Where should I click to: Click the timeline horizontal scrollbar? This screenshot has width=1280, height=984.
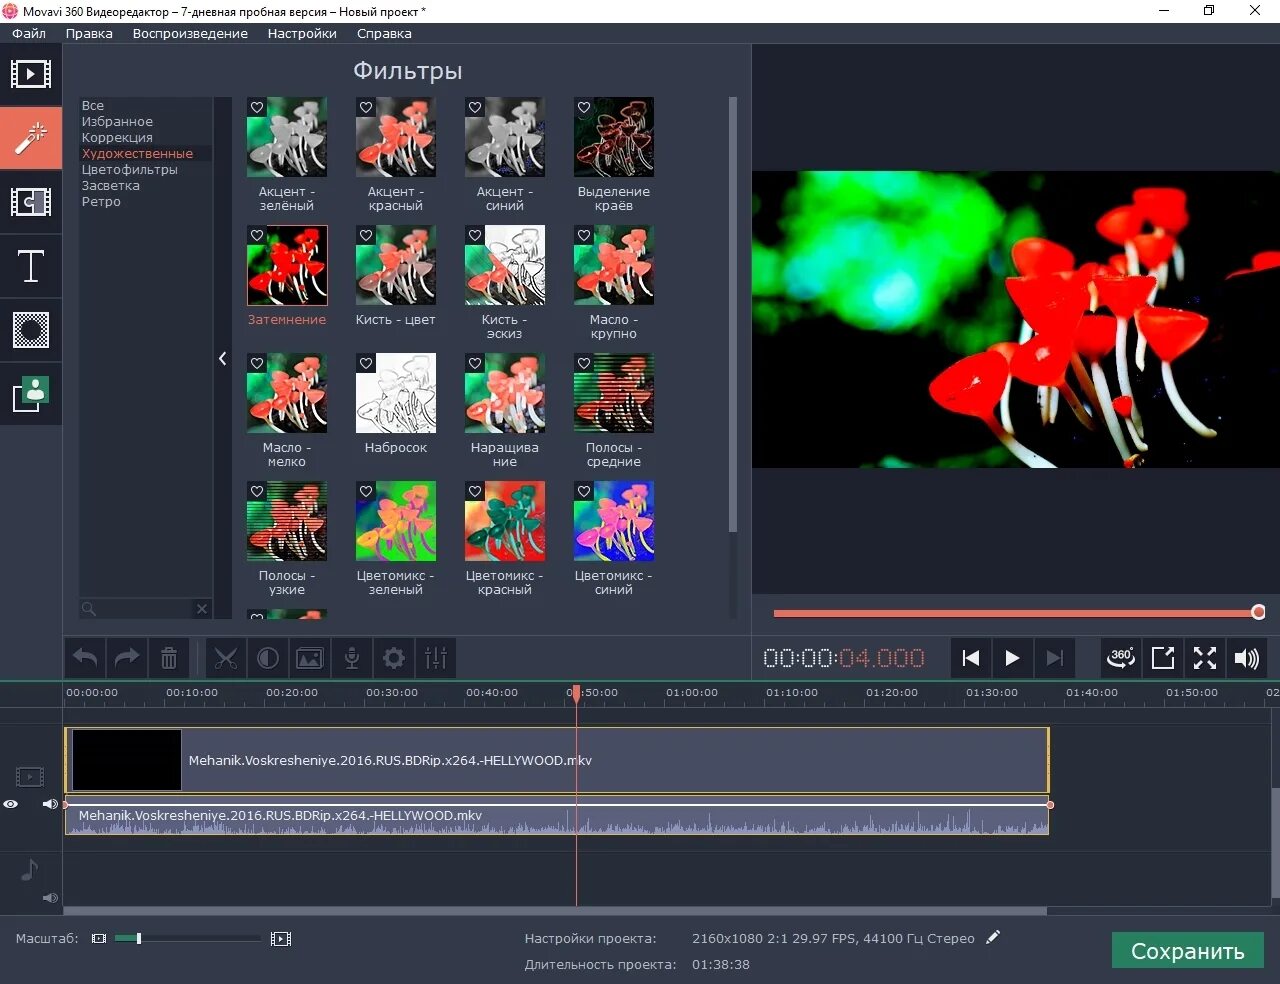click(x=555, y=911)
